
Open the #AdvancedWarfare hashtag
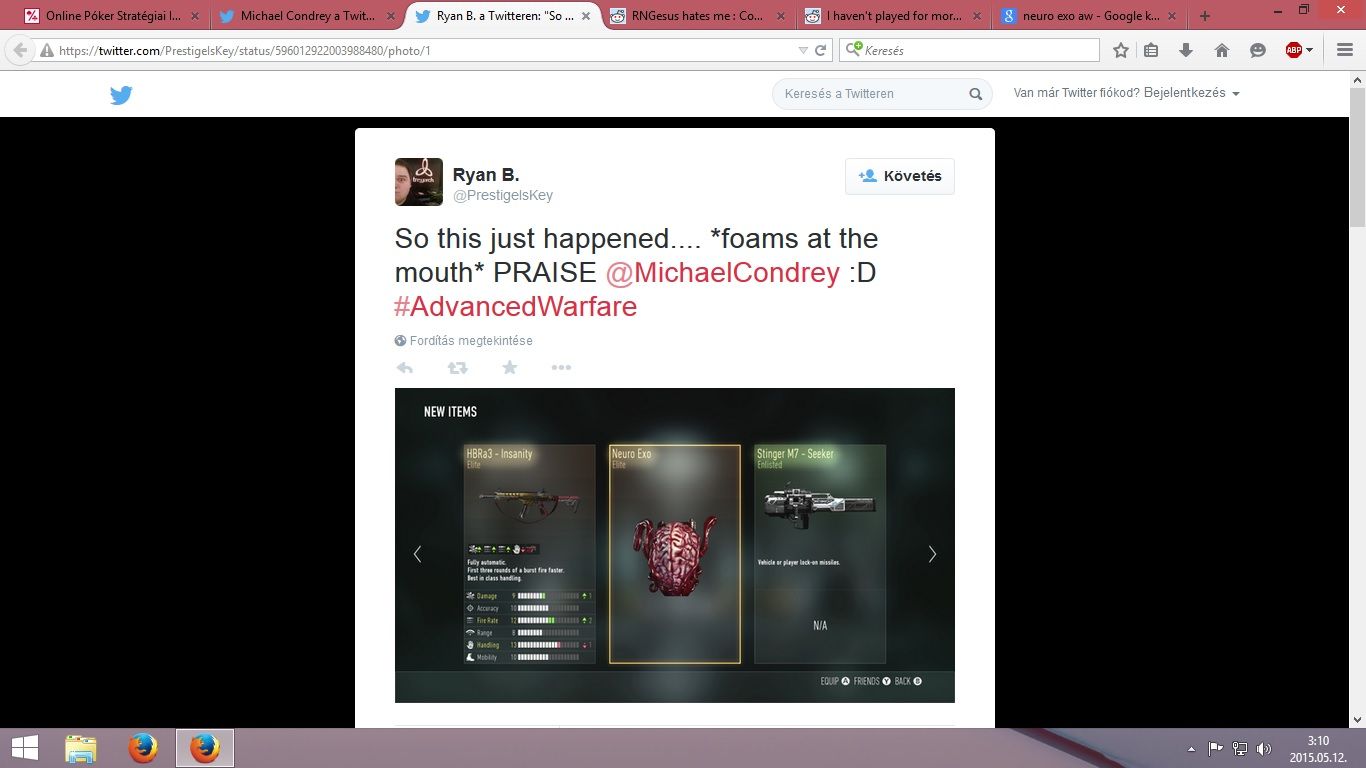coord(516,306)
